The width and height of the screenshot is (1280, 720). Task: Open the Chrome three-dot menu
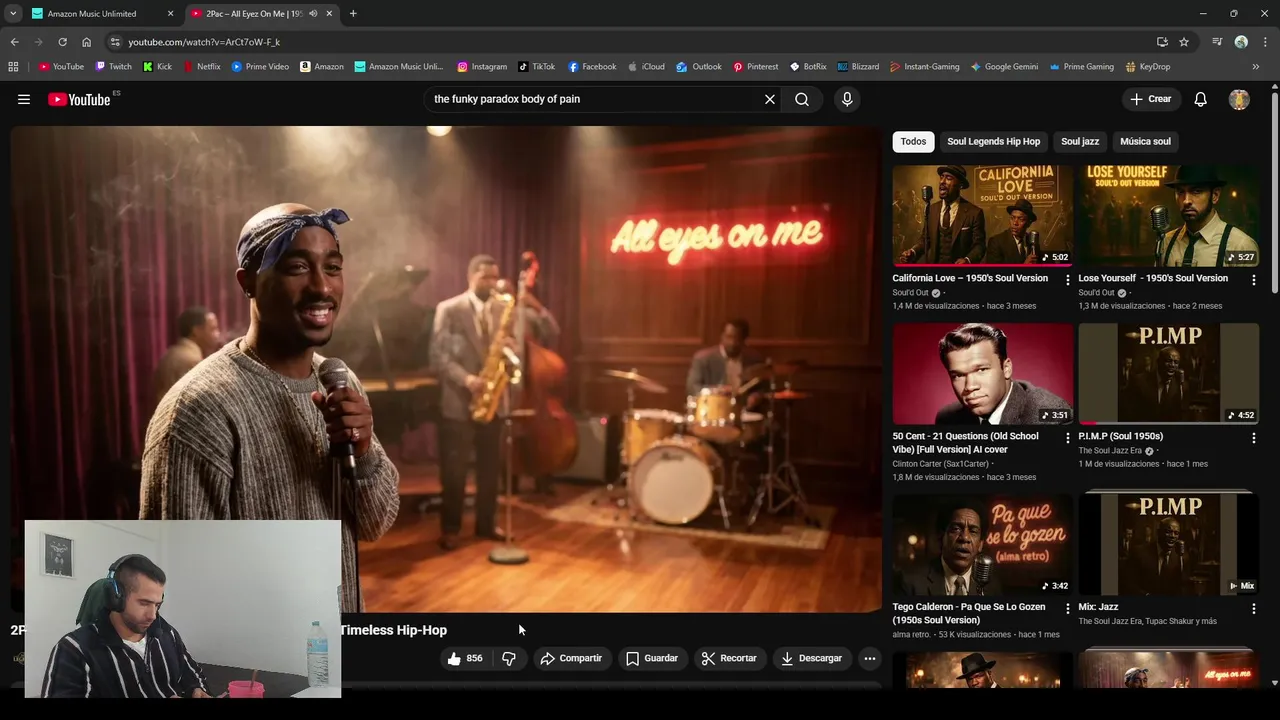click(x=1266, y=42)
